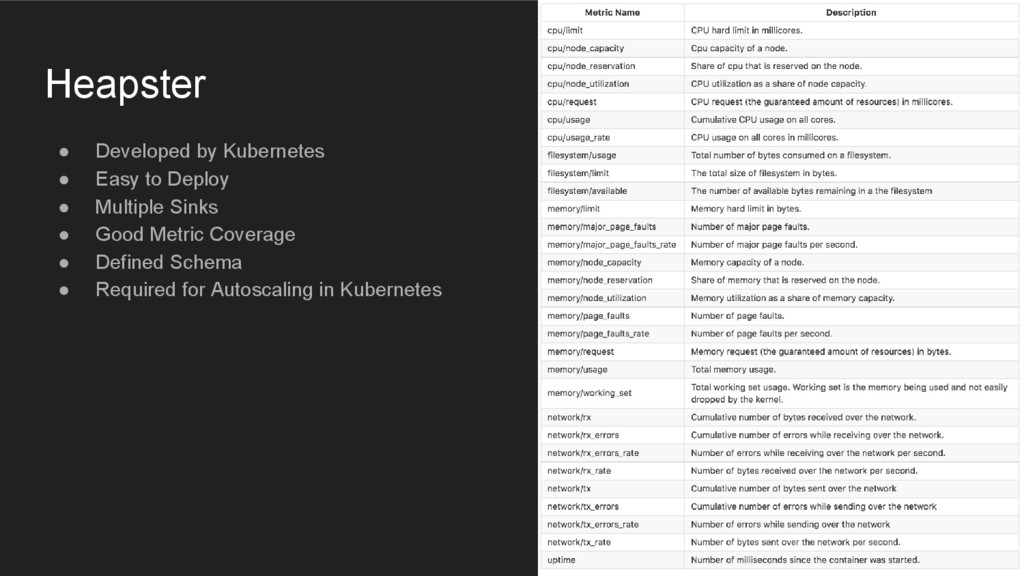Select the 'Defined Schema' bullet line

(x=168, y=262)
